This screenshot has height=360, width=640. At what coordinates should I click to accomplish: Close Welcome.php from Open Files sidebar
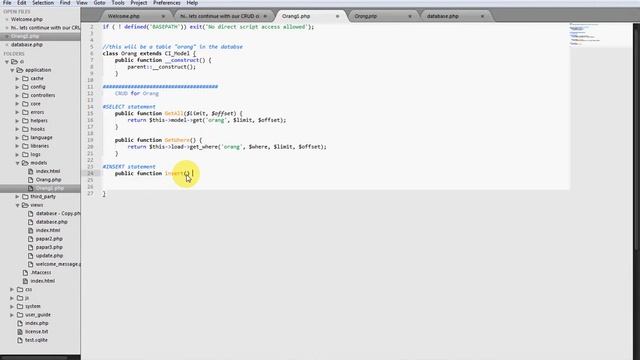[x=7, y=19]
